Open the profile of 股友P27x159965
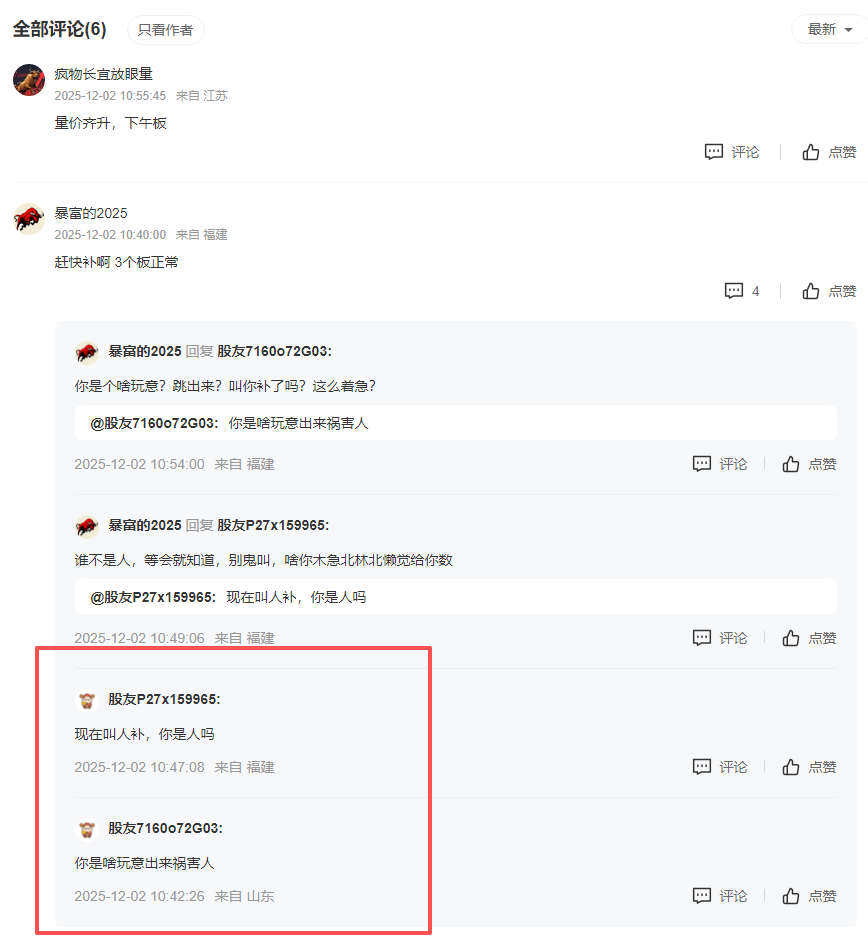 tap(164, 699)
